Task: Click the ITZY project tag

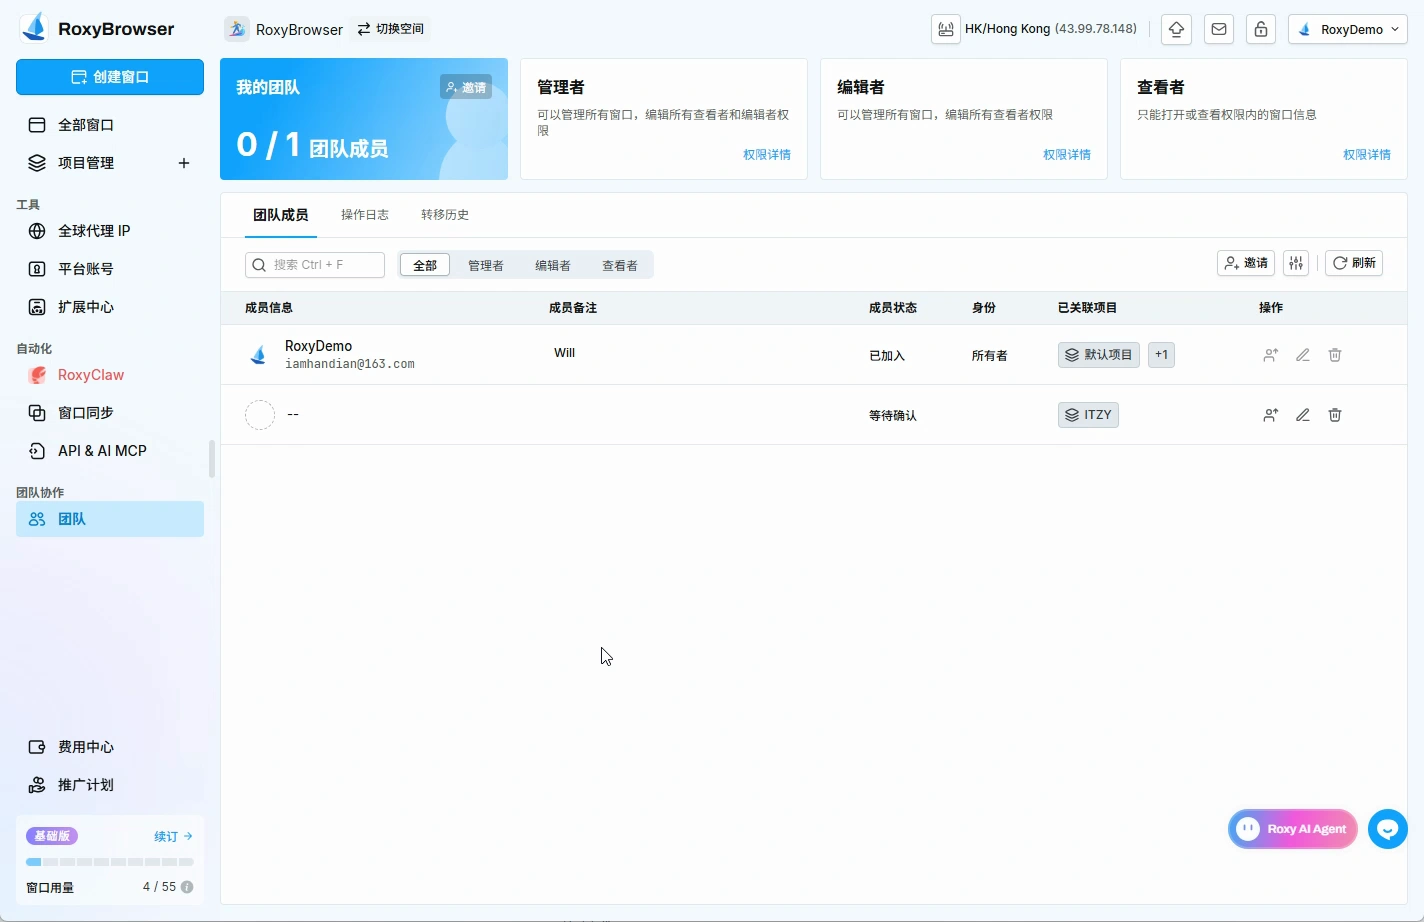Action: 1088,415
